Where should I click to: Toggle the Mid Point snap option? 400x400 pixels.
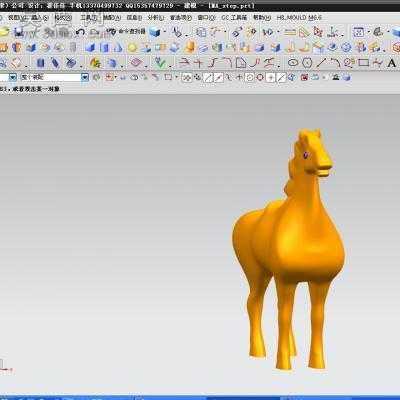click(x=219, y=78)
